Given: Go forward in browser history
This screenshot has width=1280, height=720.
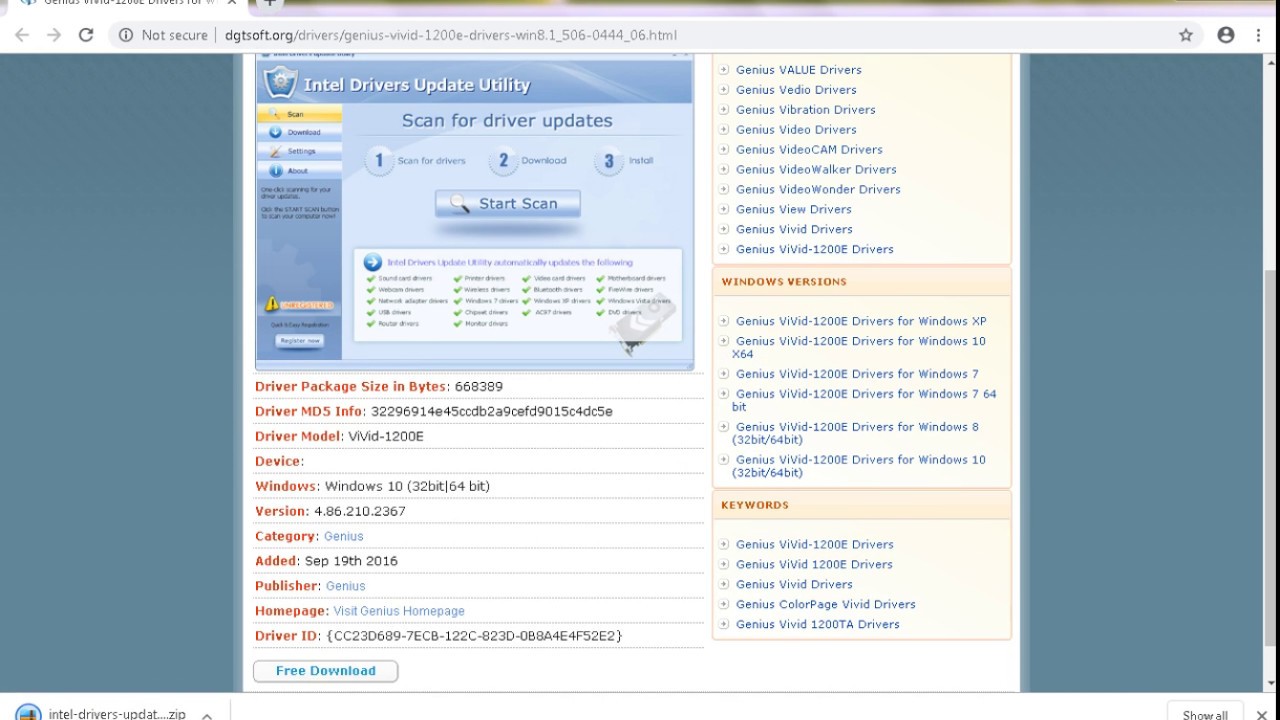Looking at the screenshot, I should (x=54, y=35).
